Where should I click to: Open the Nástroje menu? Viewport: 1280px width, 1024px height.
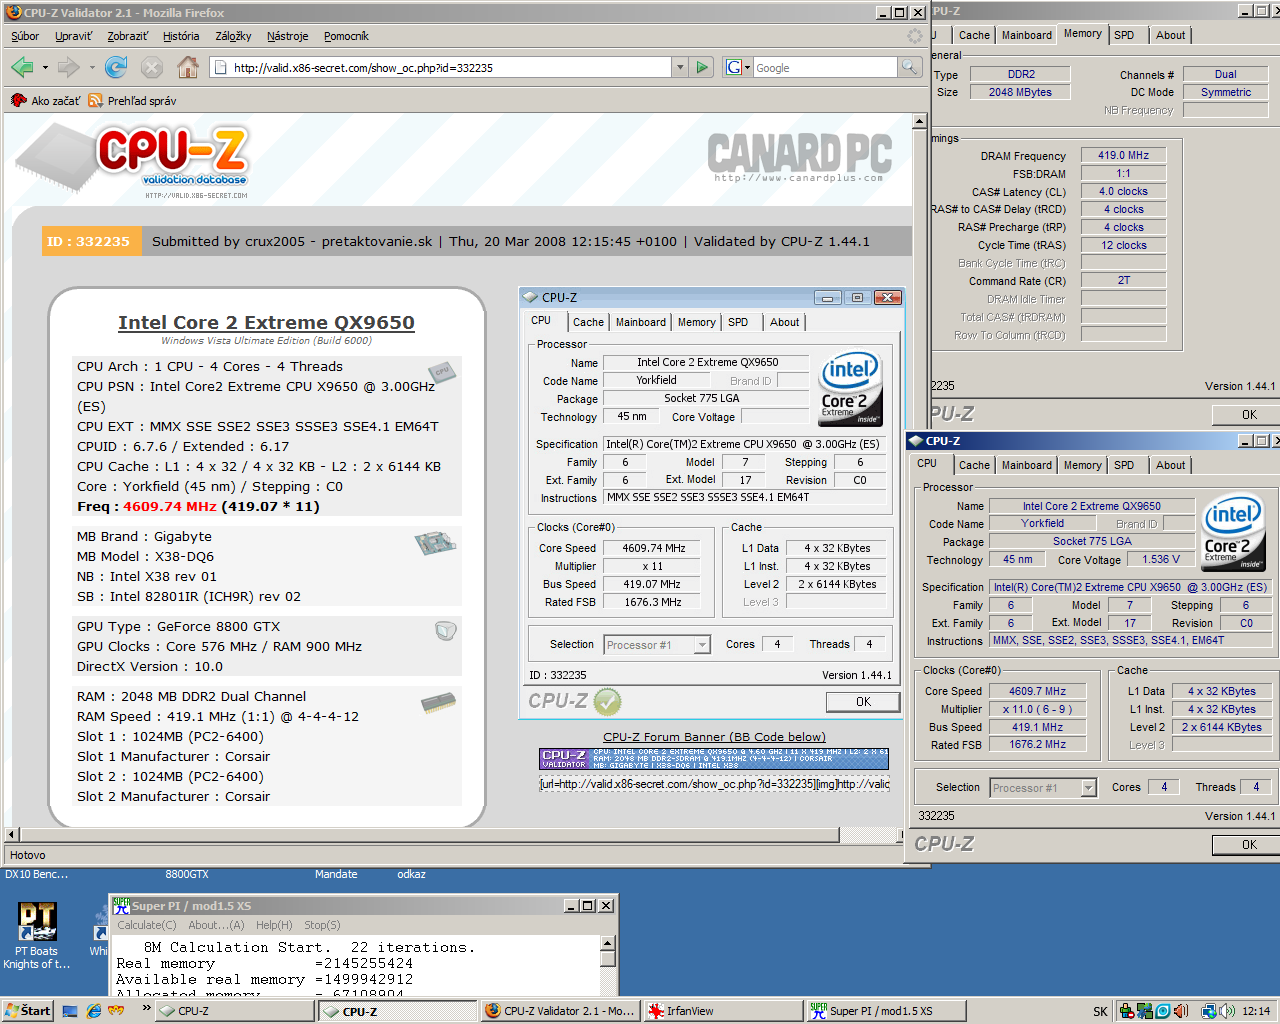(288, 36)
